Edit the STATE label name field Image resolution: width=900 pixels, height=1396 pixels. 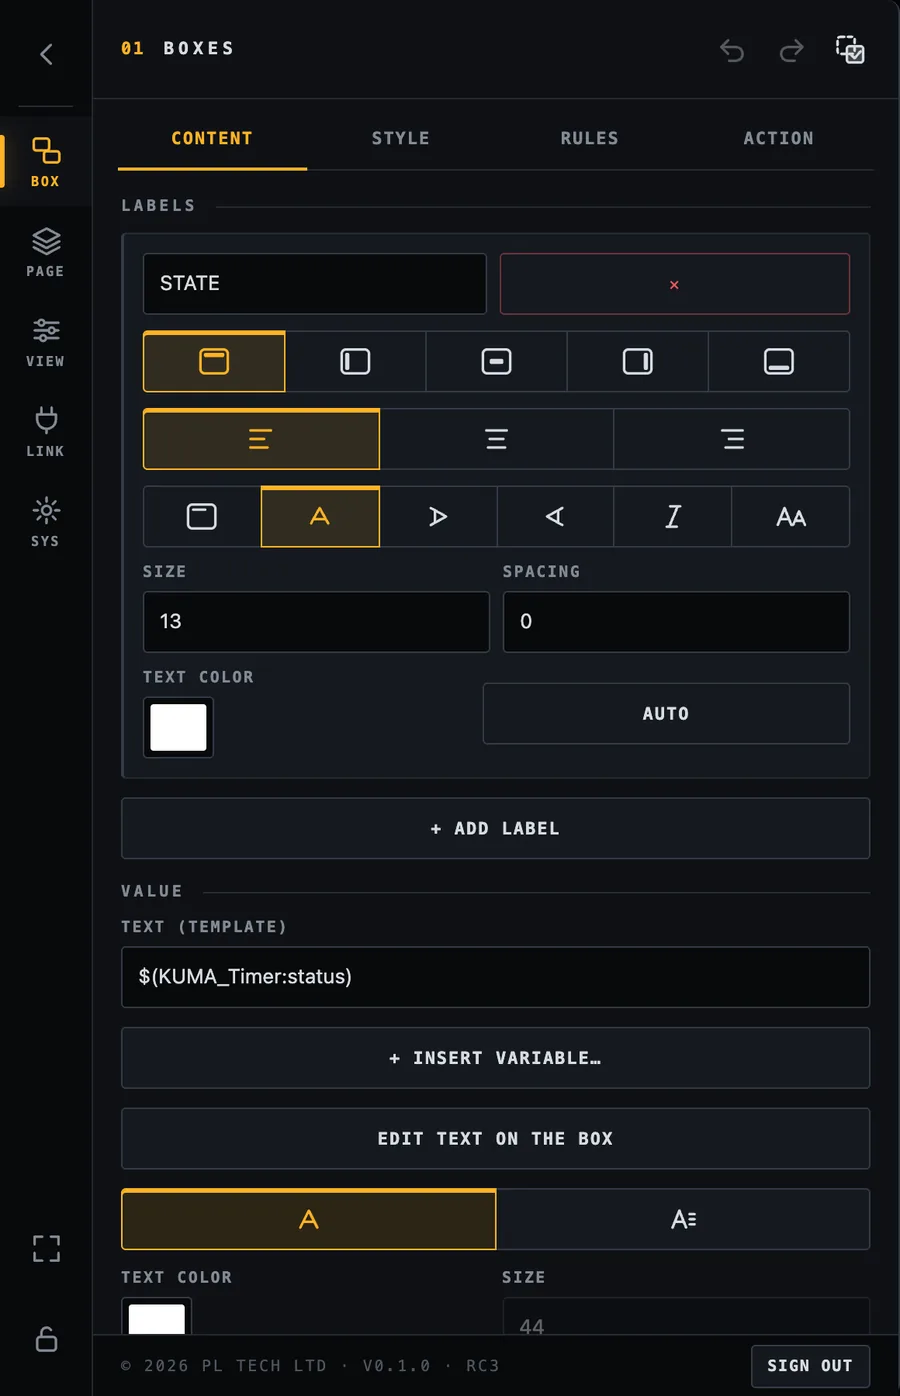315,283
